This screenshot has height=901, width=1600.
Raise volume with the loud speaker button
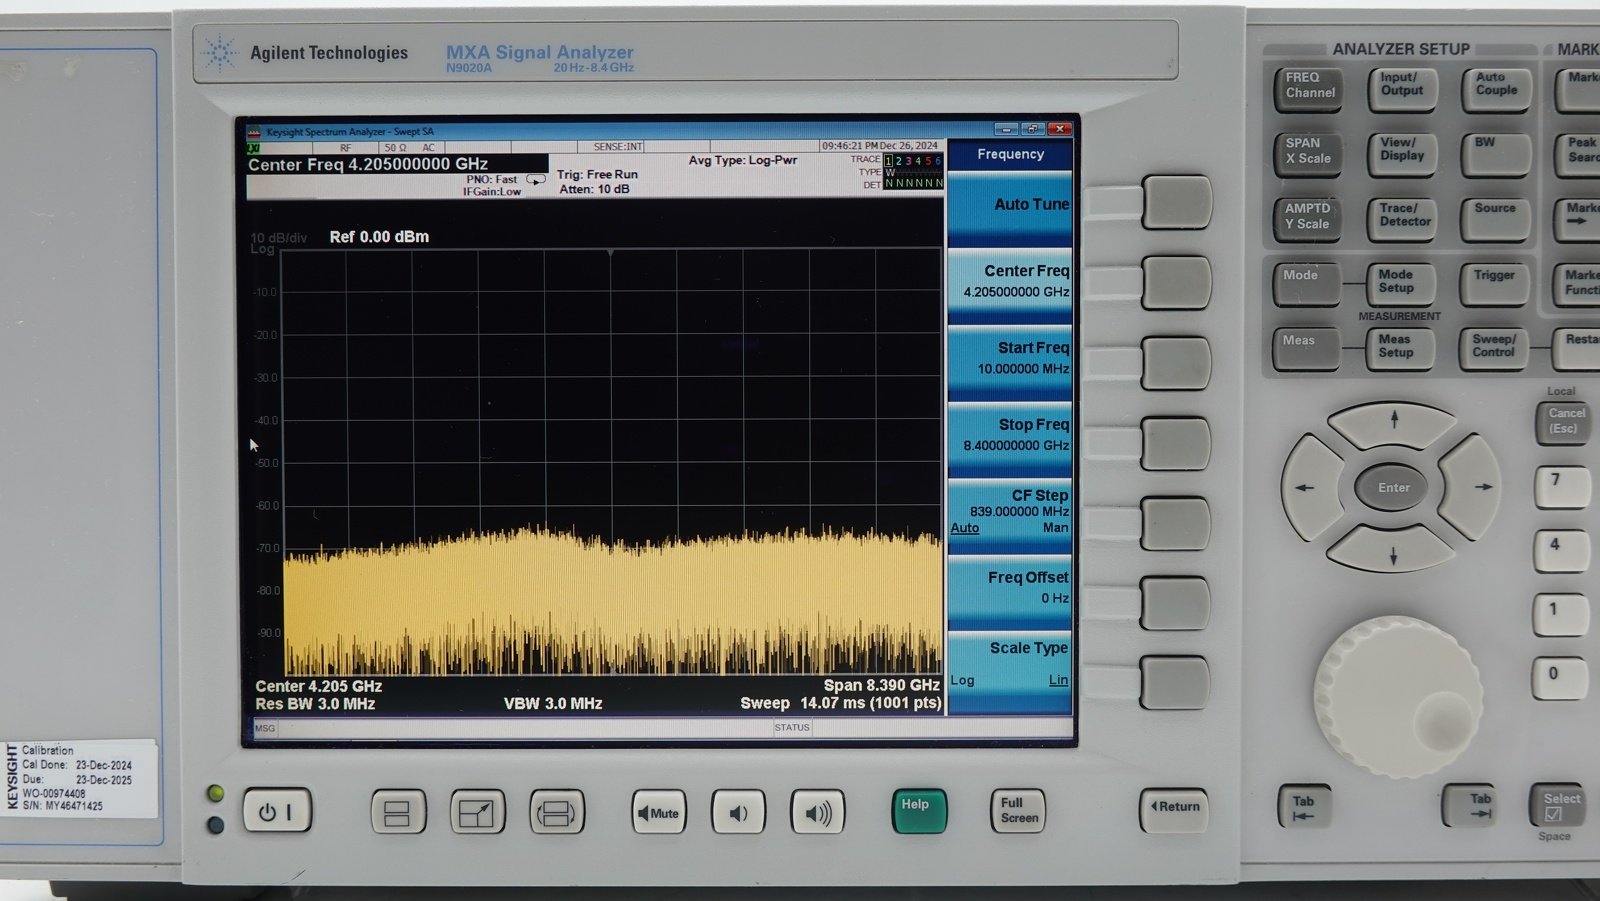coord(817,812)
